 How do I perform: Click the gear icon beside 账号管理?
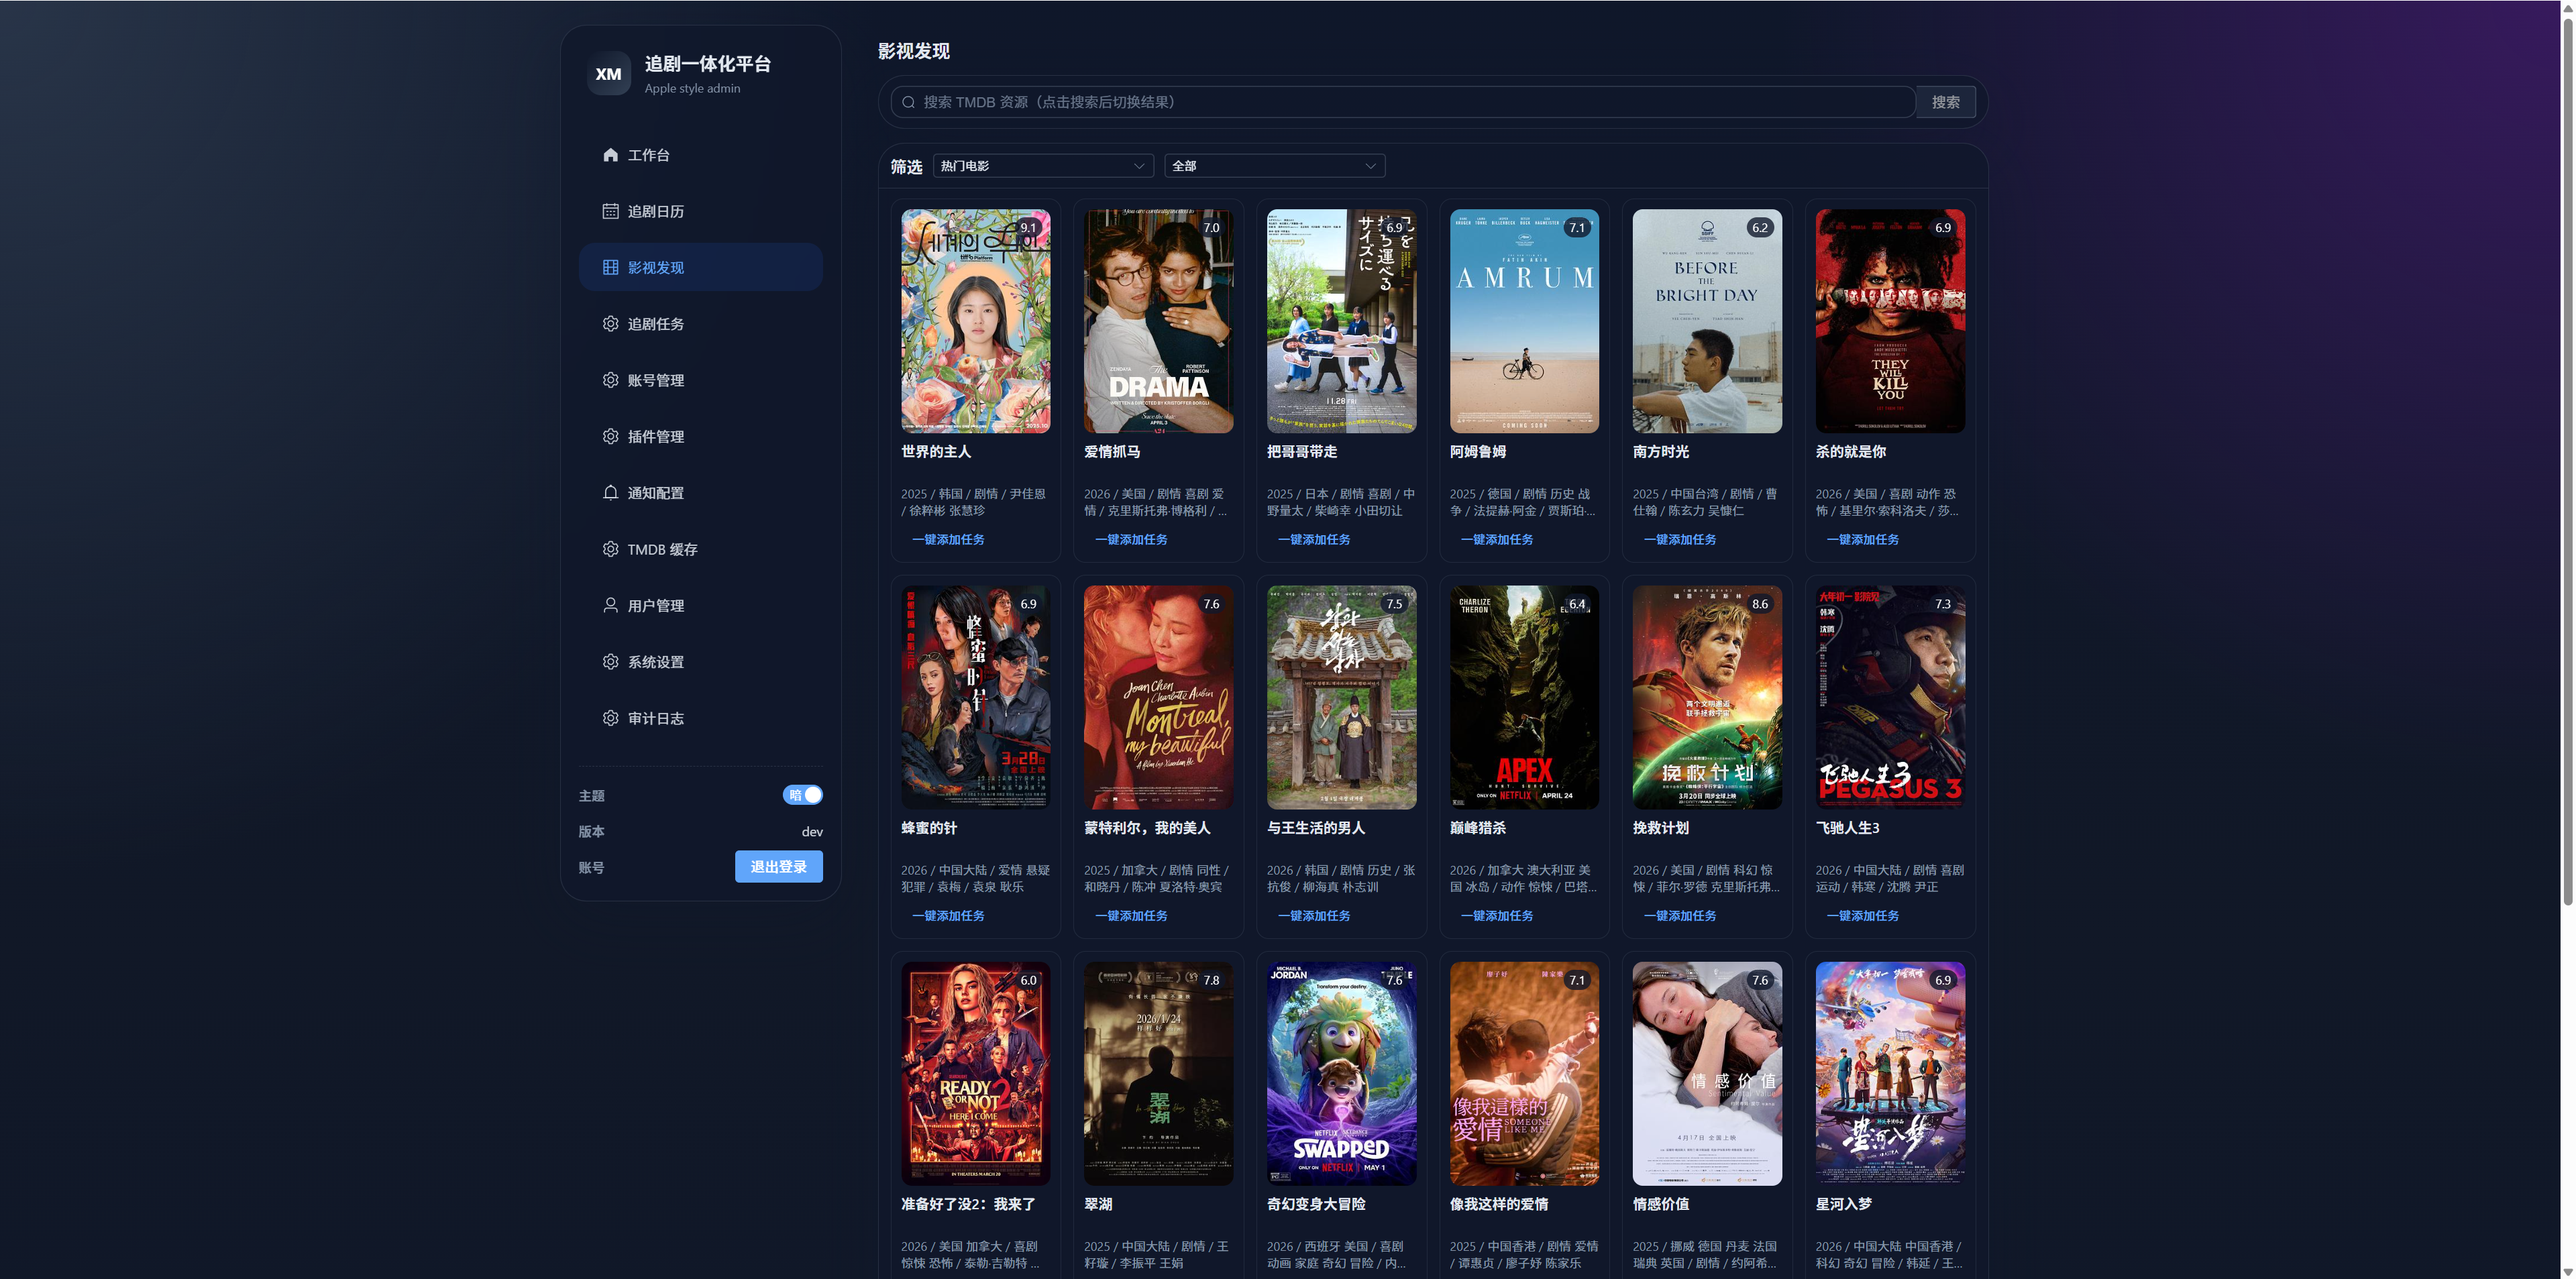(x=610, y=380)
